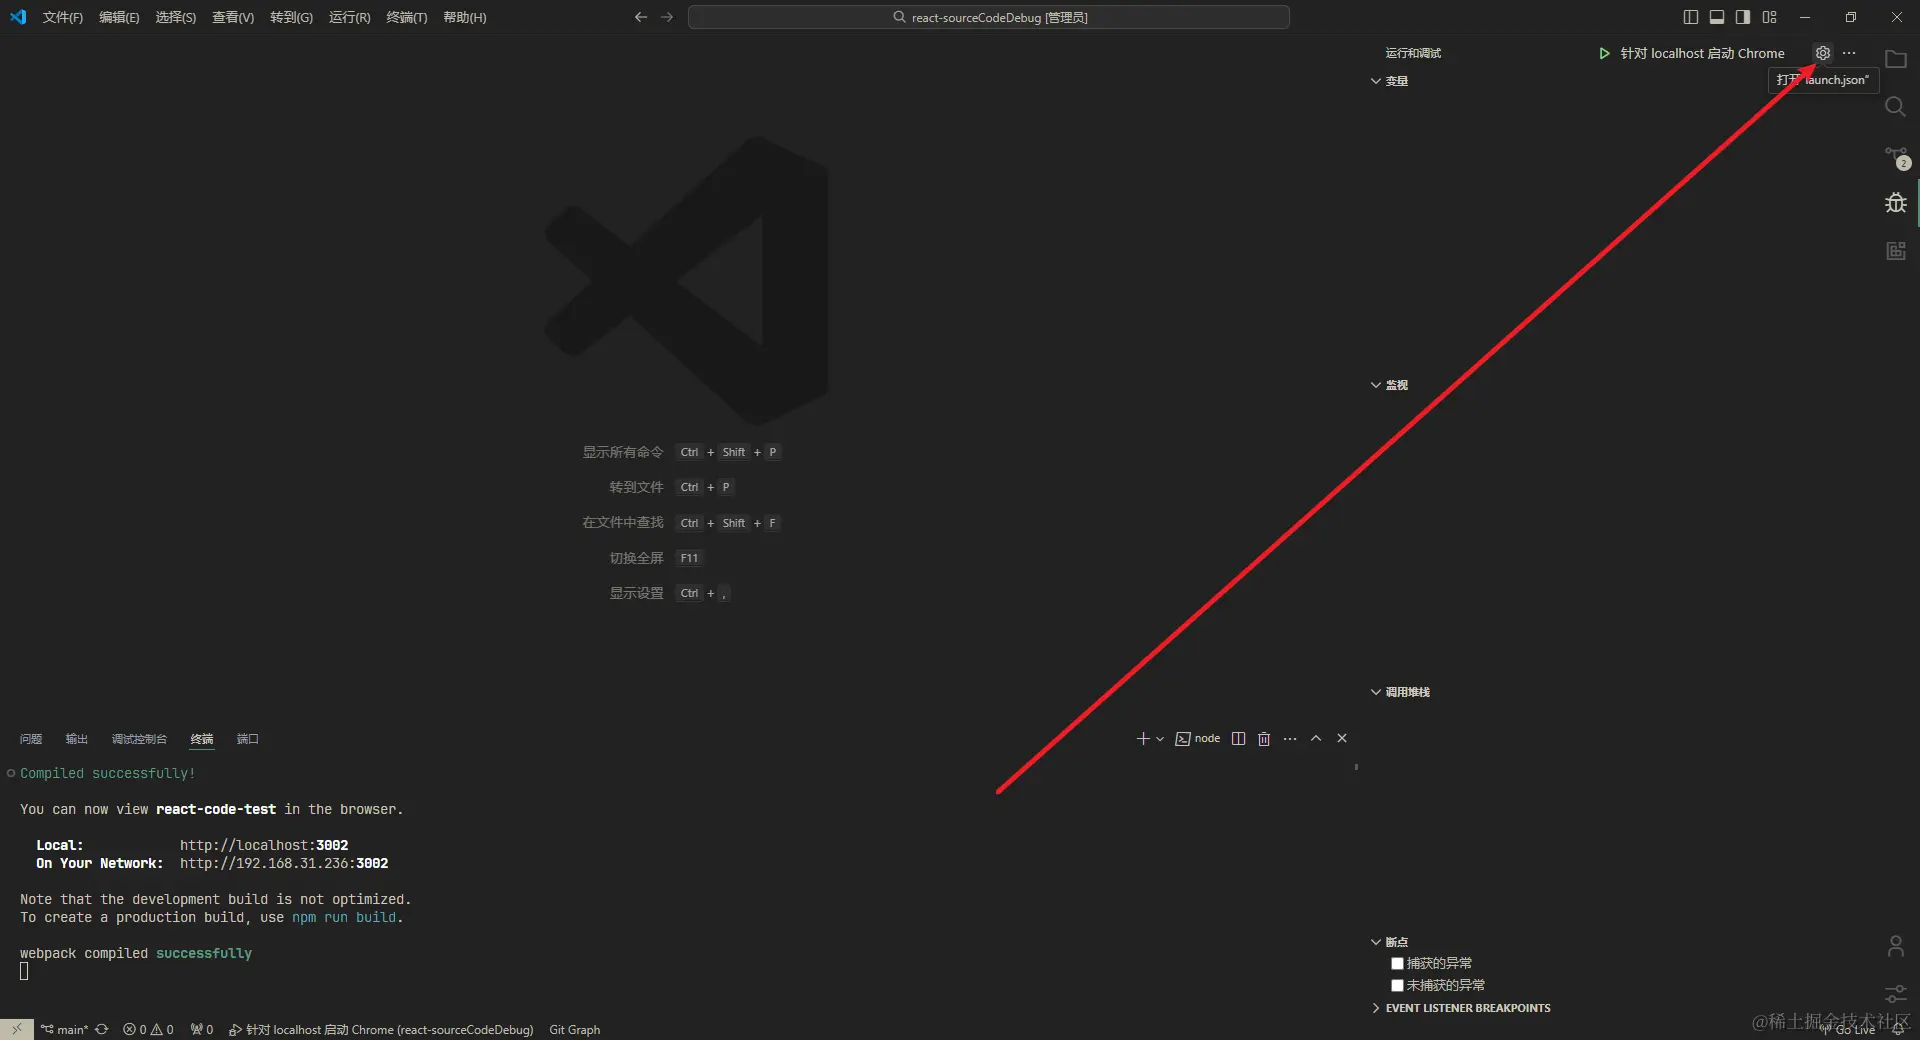
Task: Close the bottom panel
Action: 1342,739
